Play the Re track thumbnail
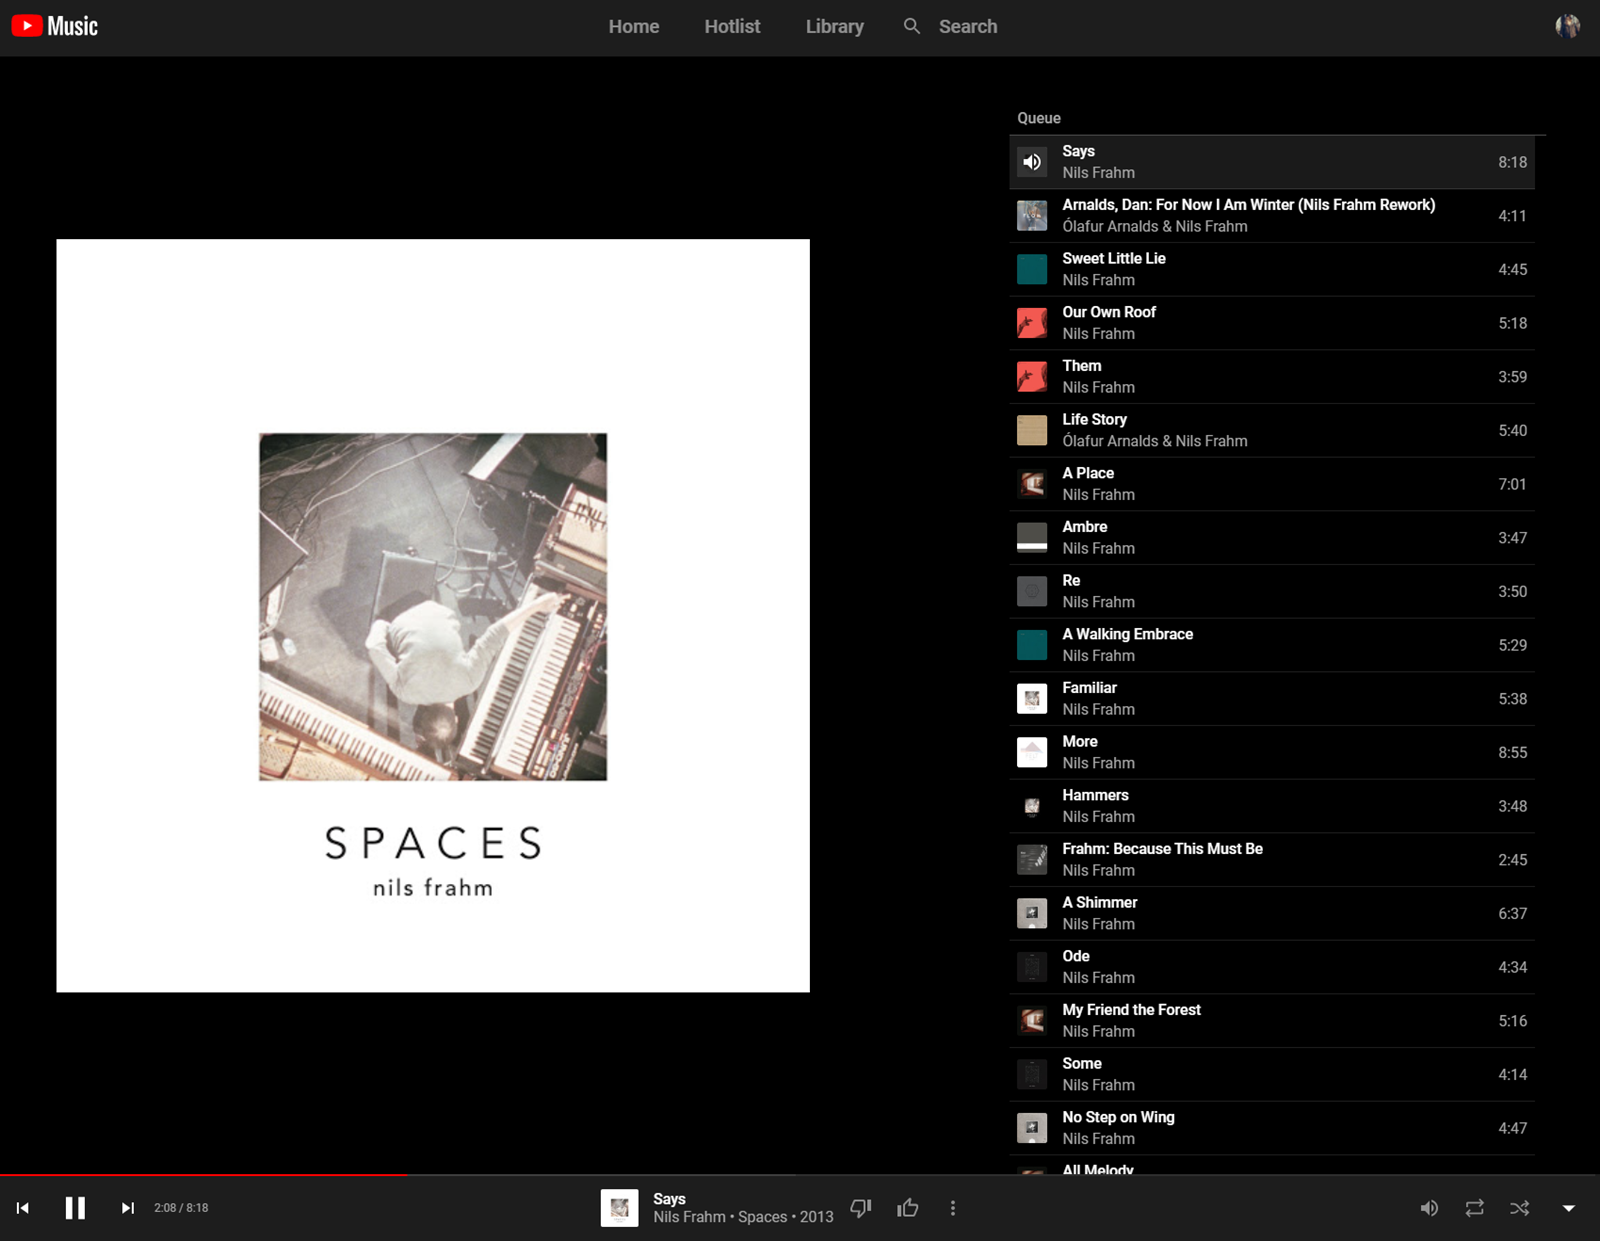The image size is (1600, 1241). (1032, 591)
